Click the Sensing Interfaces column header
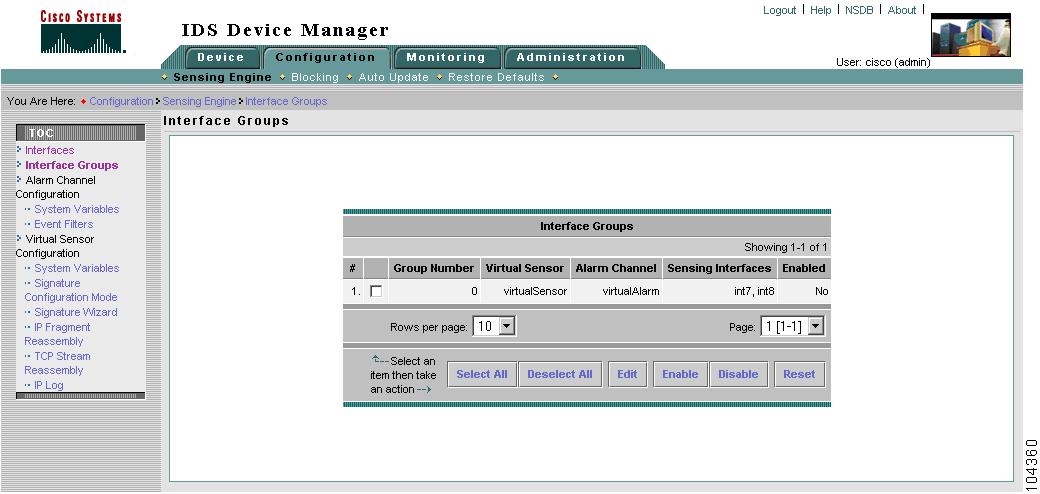The width and height of the screenshot is (1040, 494). coord(720,269)
